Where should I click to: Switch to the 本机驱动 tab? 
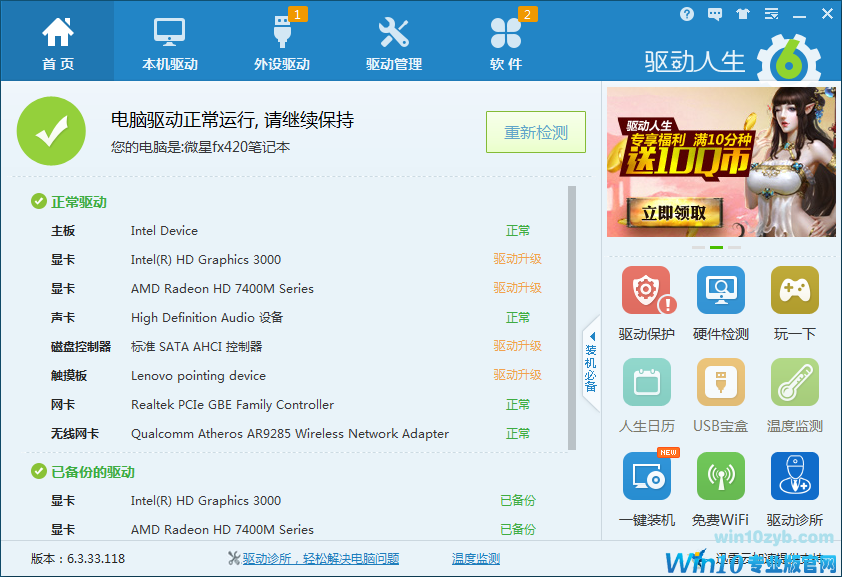pos(167,40)
